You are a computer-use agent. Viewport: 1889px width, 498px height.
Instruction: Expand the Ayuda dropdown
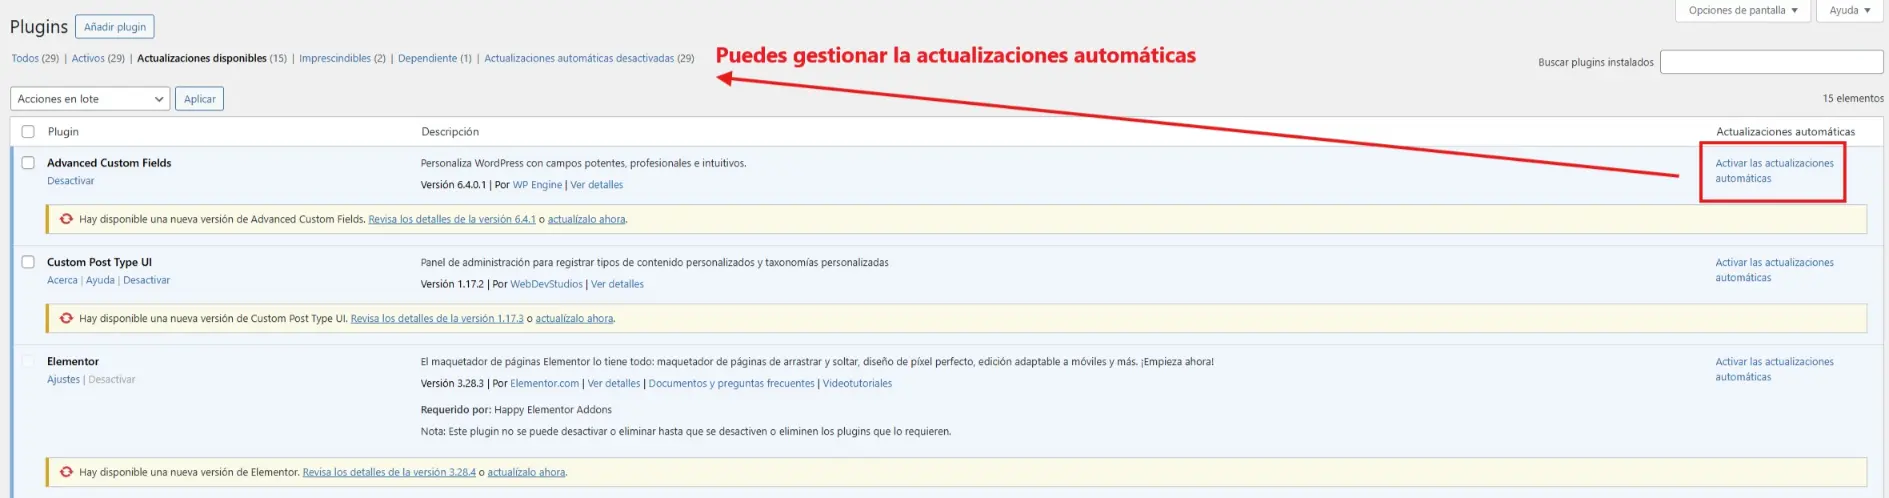(x=1850, y=11)
